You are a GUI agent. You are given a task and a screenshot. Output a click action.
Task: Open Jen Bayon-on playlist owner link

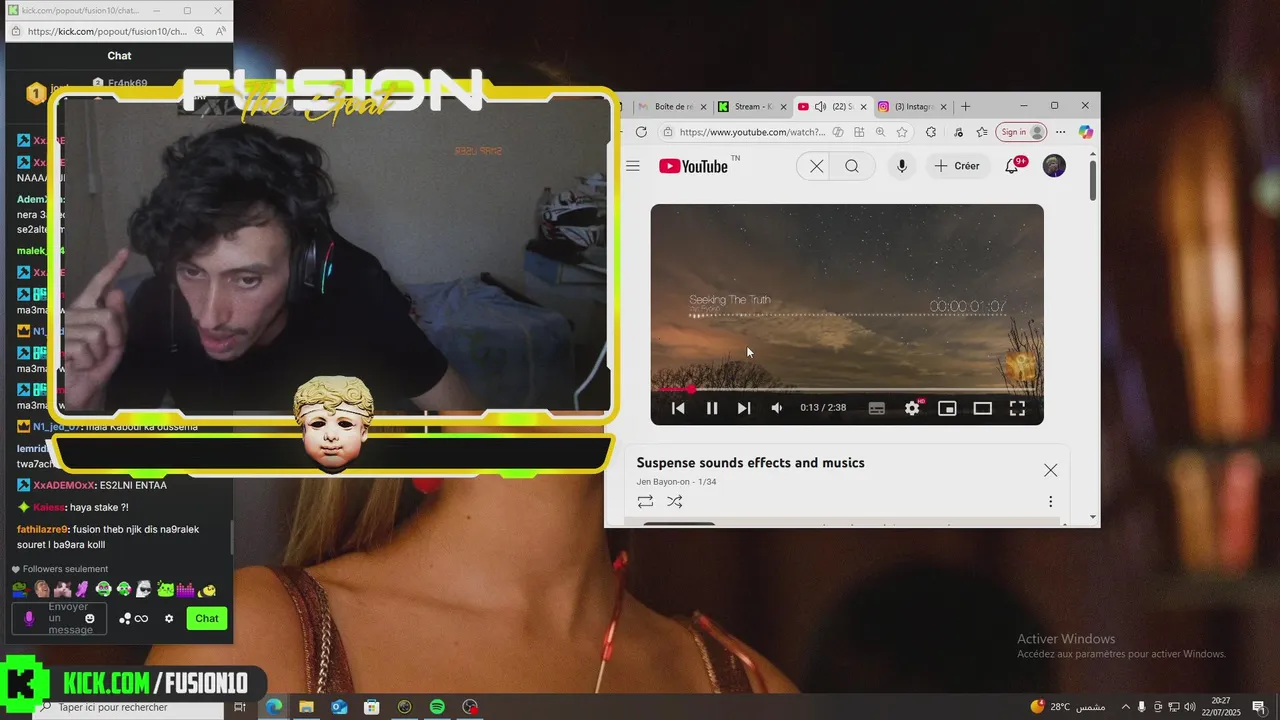[663, 482]
